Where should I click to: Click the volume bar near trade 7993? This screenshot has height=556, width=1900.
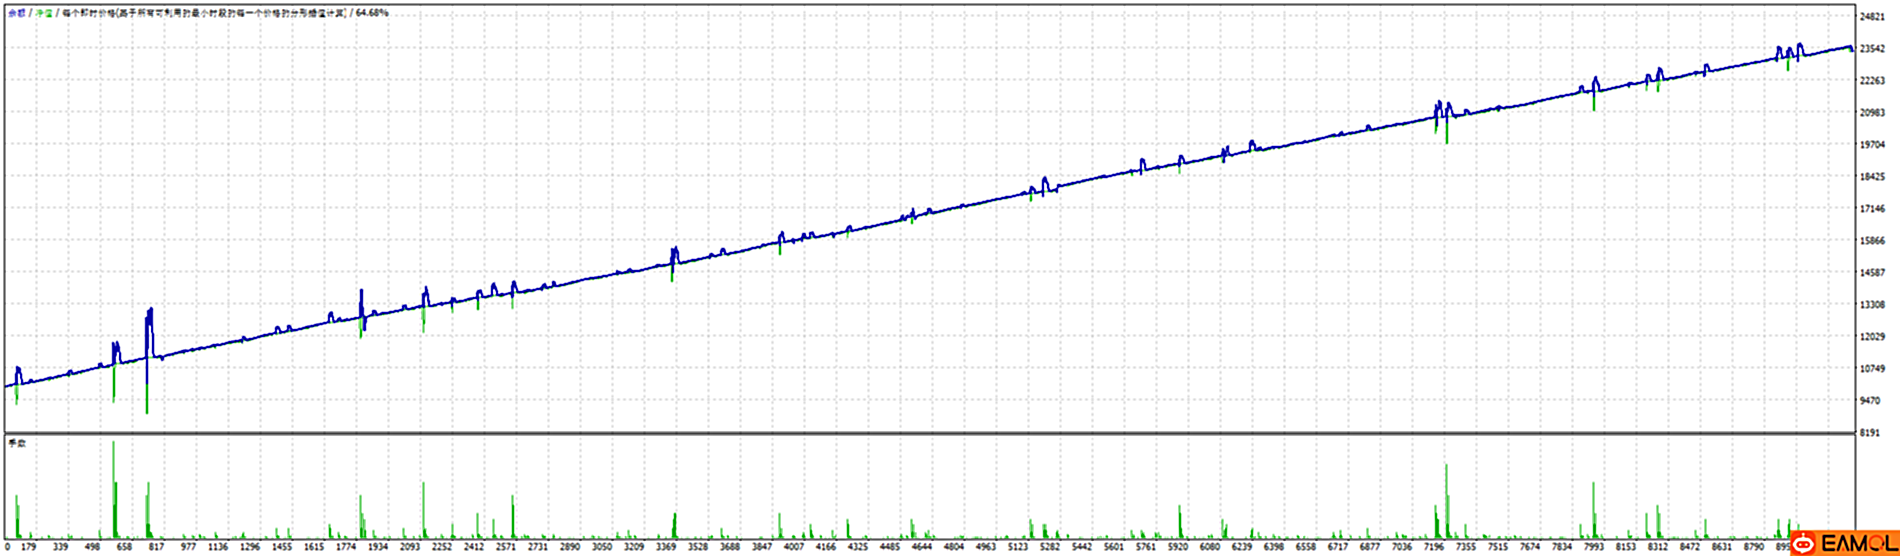[x=1594, y=510]
